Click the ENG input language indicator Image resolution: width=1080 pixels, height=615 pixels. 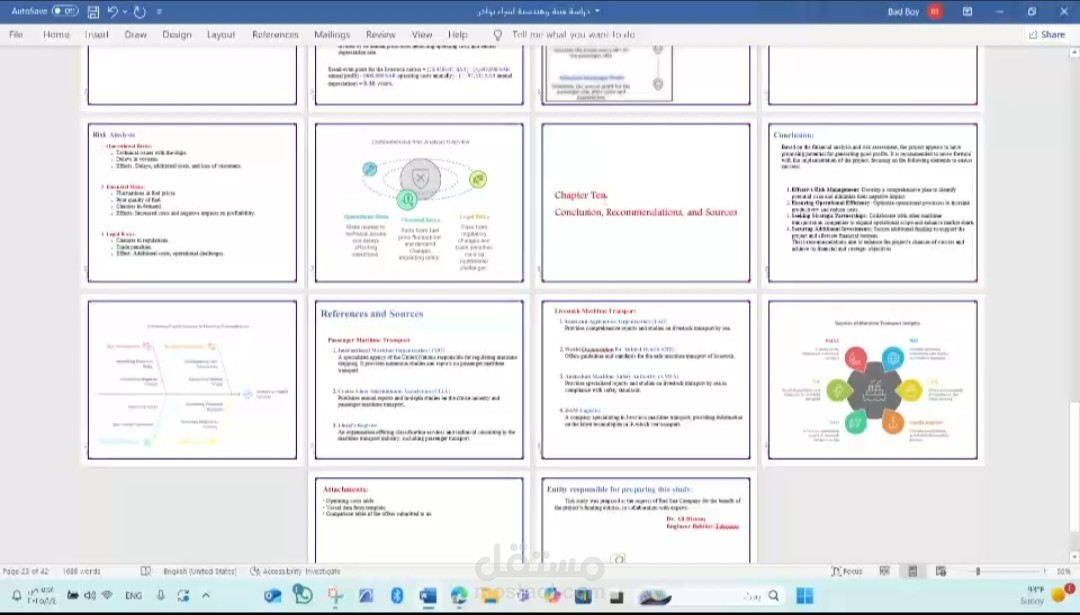(134, 596)
